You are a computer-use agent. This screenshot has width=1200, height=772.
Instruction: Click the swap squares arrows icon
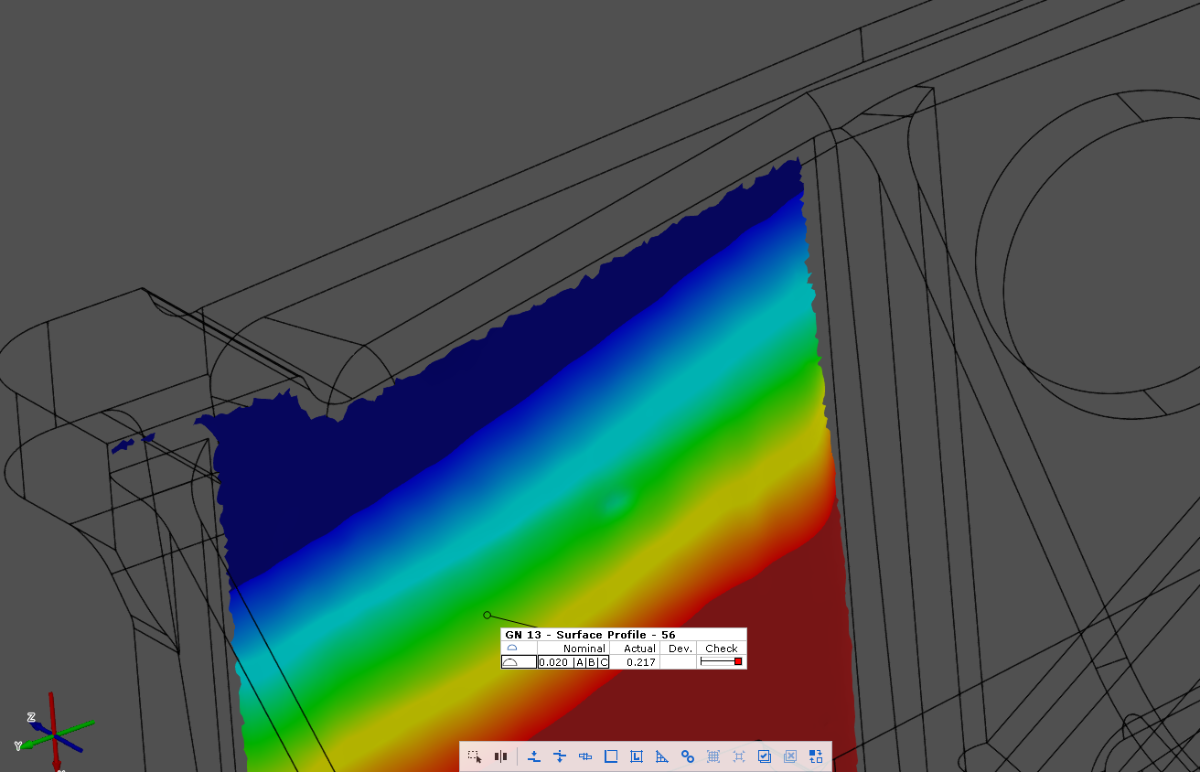click(816, 757)
